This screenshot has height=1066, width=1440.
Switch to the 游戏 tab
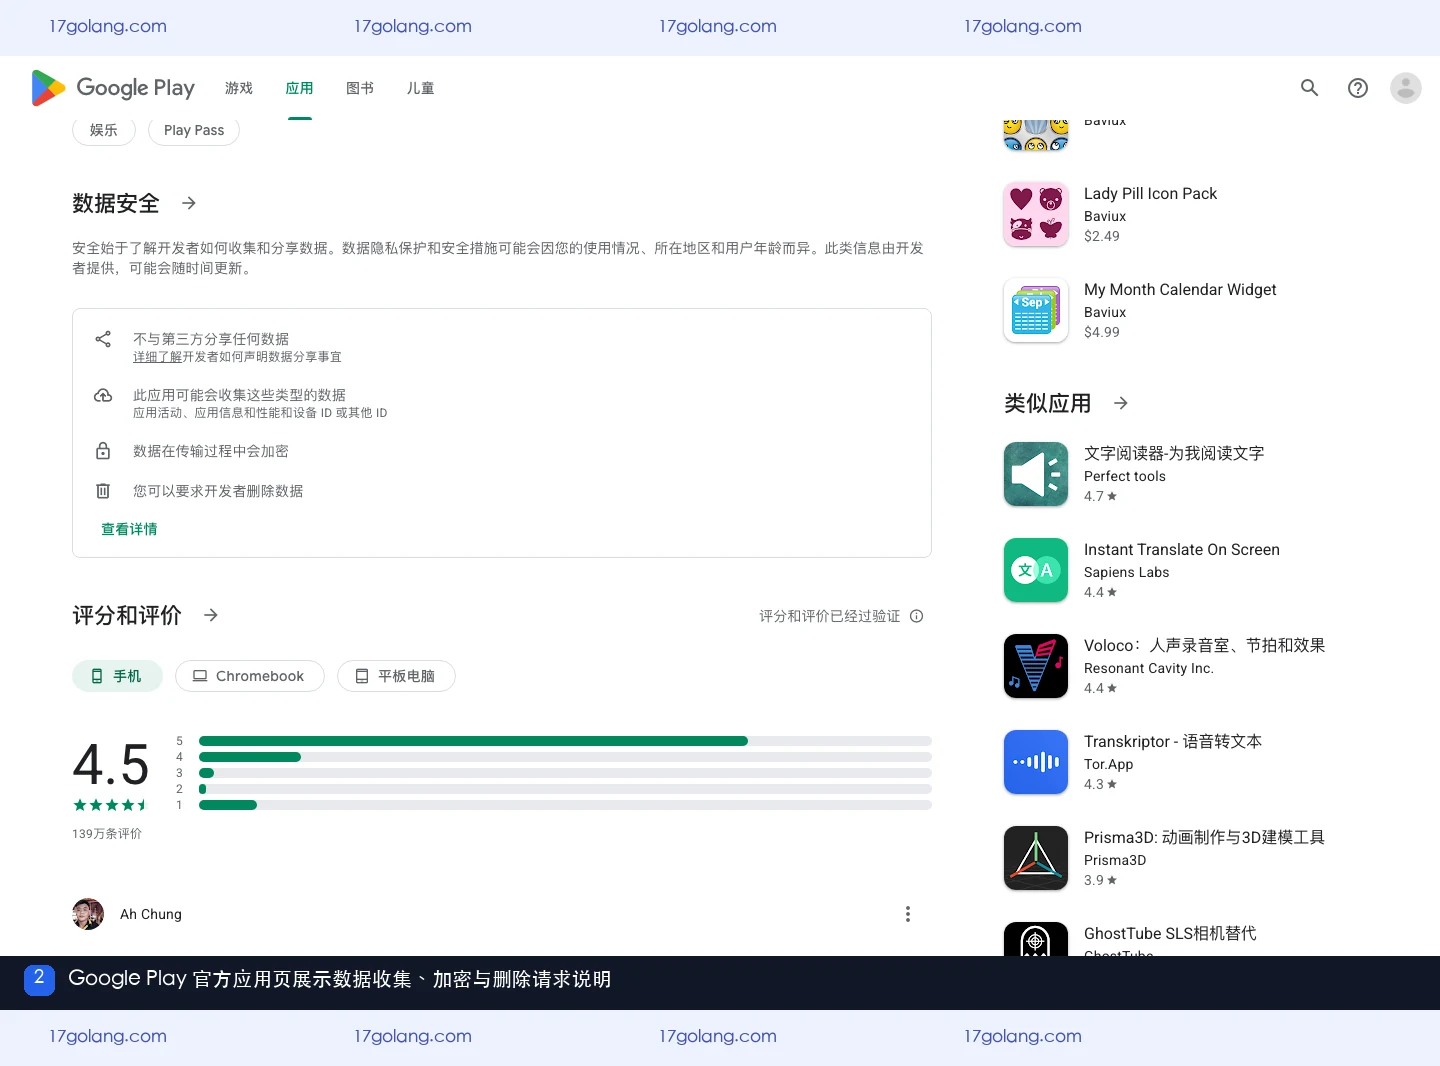239,88
